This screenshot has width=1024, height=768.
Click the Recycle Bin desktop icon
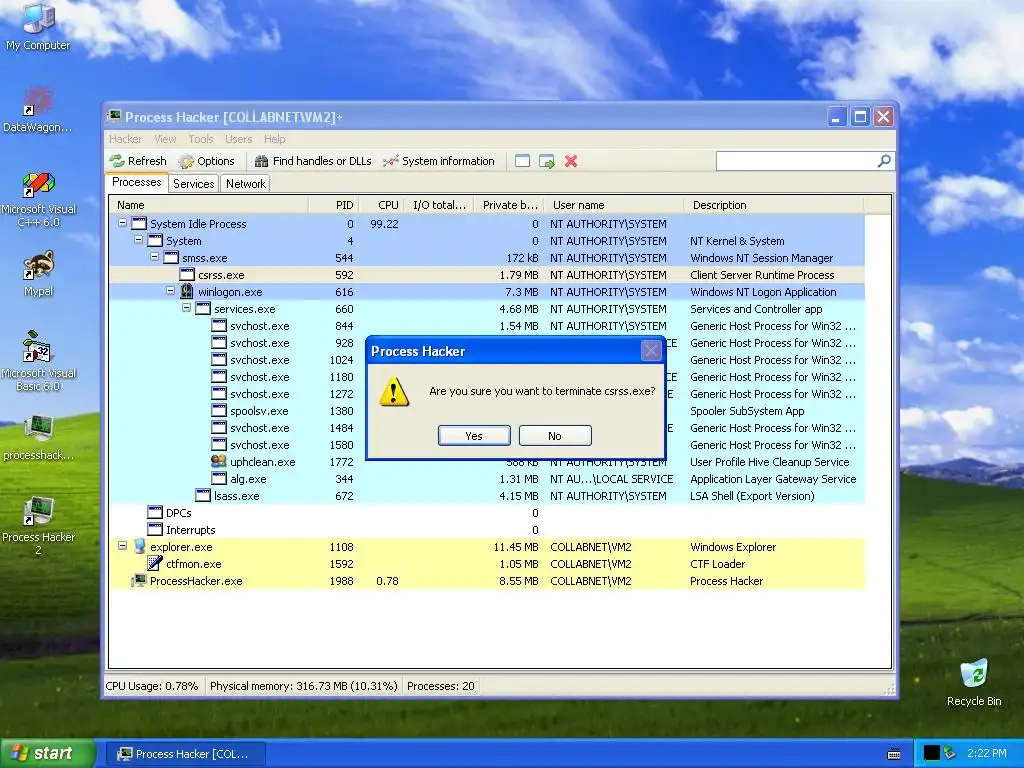coord(974,683)
